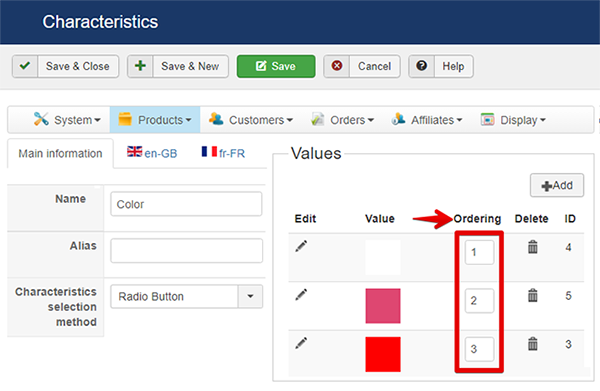Click the Alias text field
The width and height of the screenshot is (600, 391).
(186, 251)
